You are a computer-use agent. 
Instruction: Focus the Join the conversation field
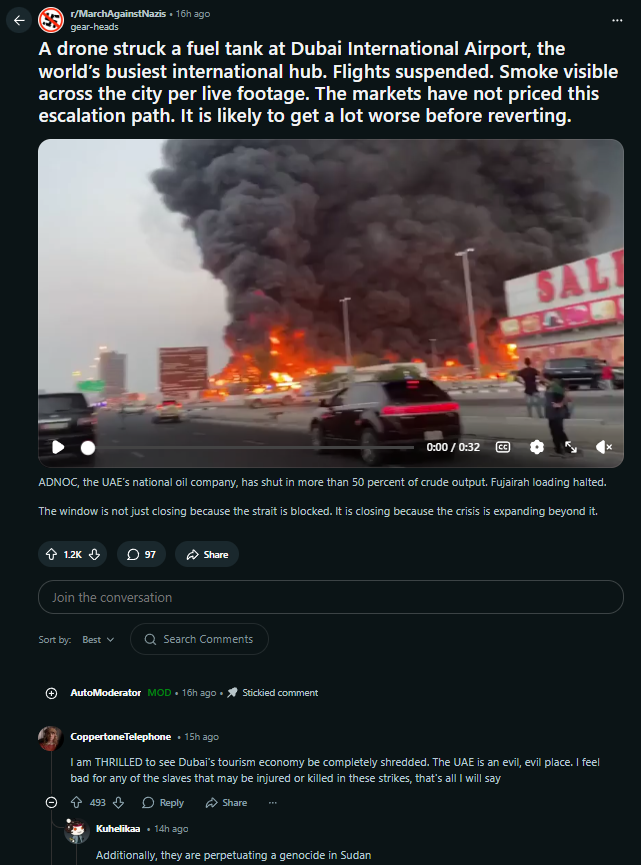[x=331, y=597]
